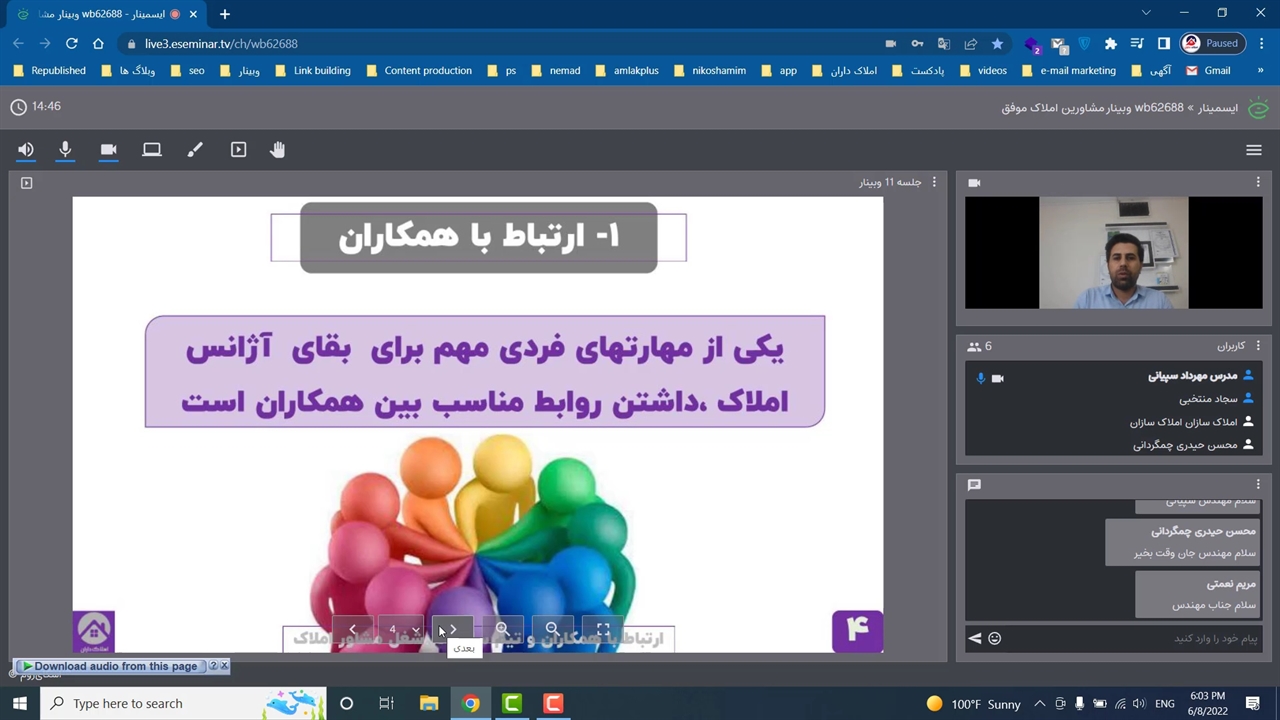Raise hand using the hand icon
The image size is (1280, 720).
[x=278, y=150]
